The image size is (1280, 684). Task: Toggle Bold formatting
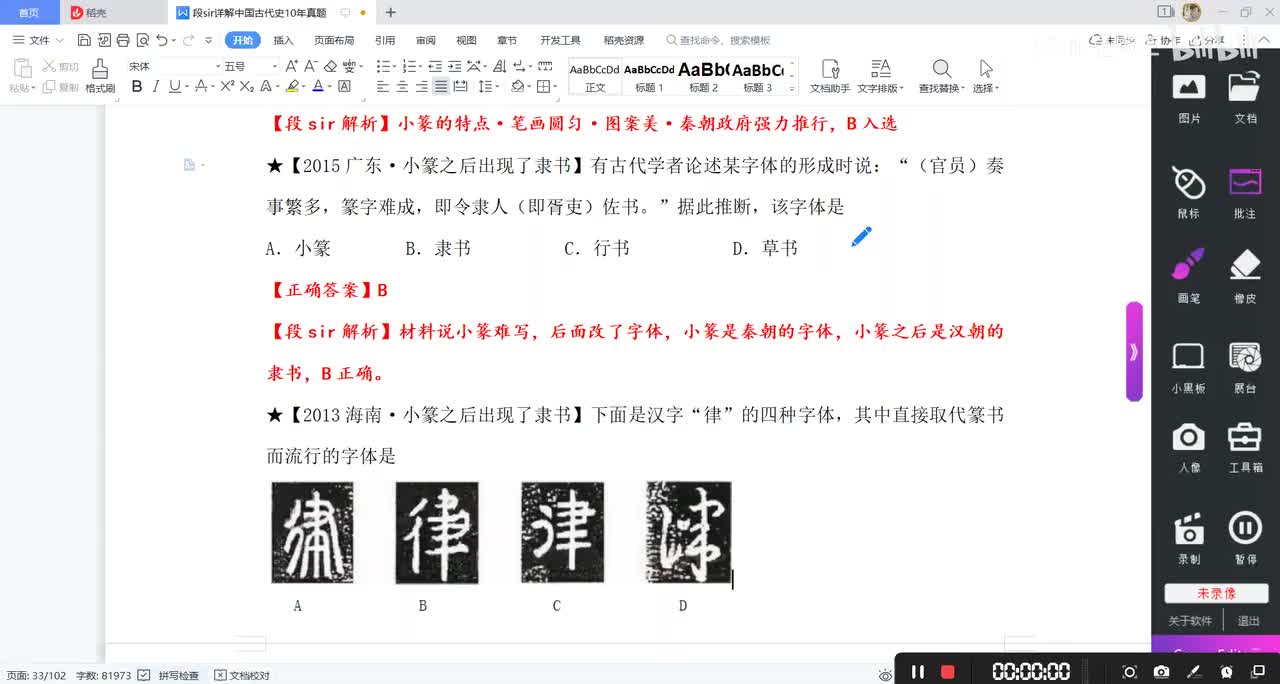[137, 87]
